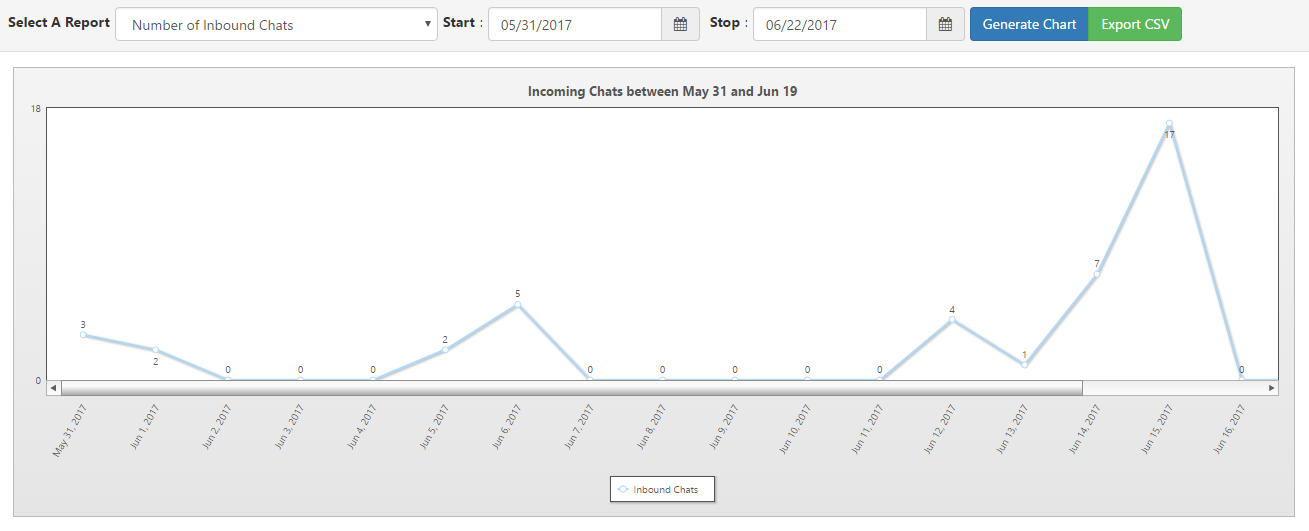Open the Stop date calendar picker

pos(945,25)
